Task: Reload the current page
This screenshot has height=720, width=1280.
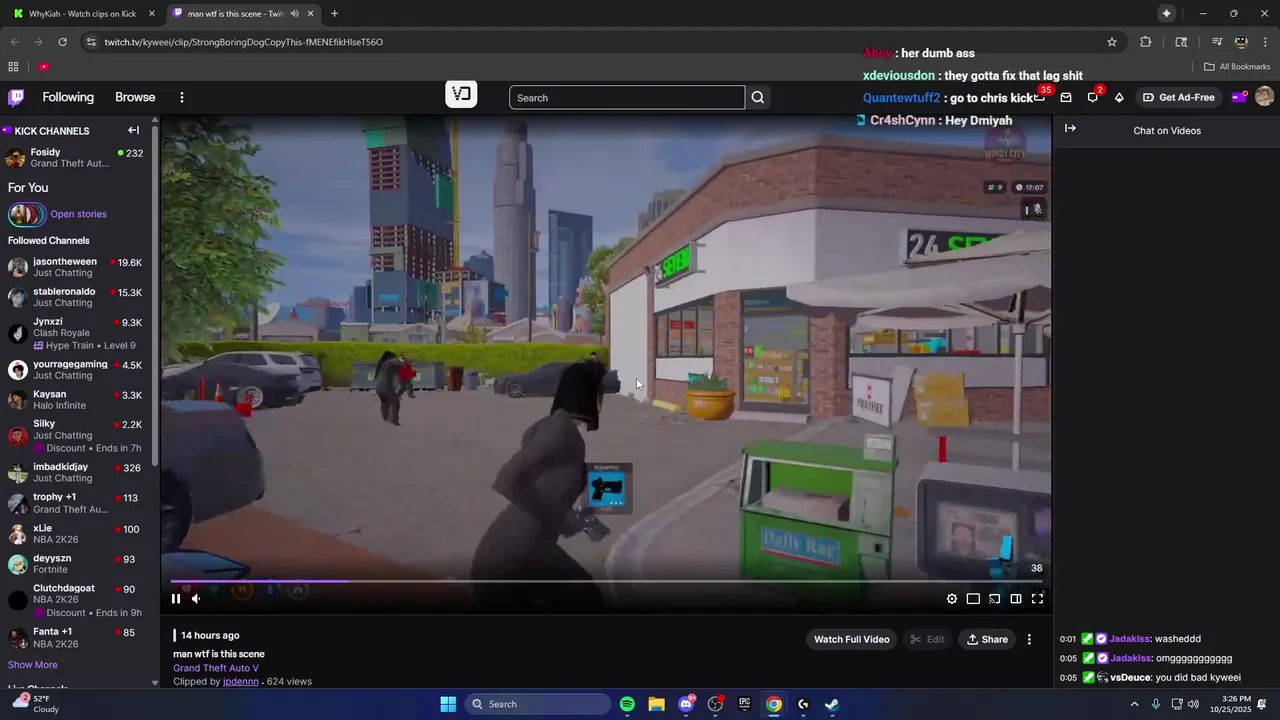Action: tap(62, 42)
